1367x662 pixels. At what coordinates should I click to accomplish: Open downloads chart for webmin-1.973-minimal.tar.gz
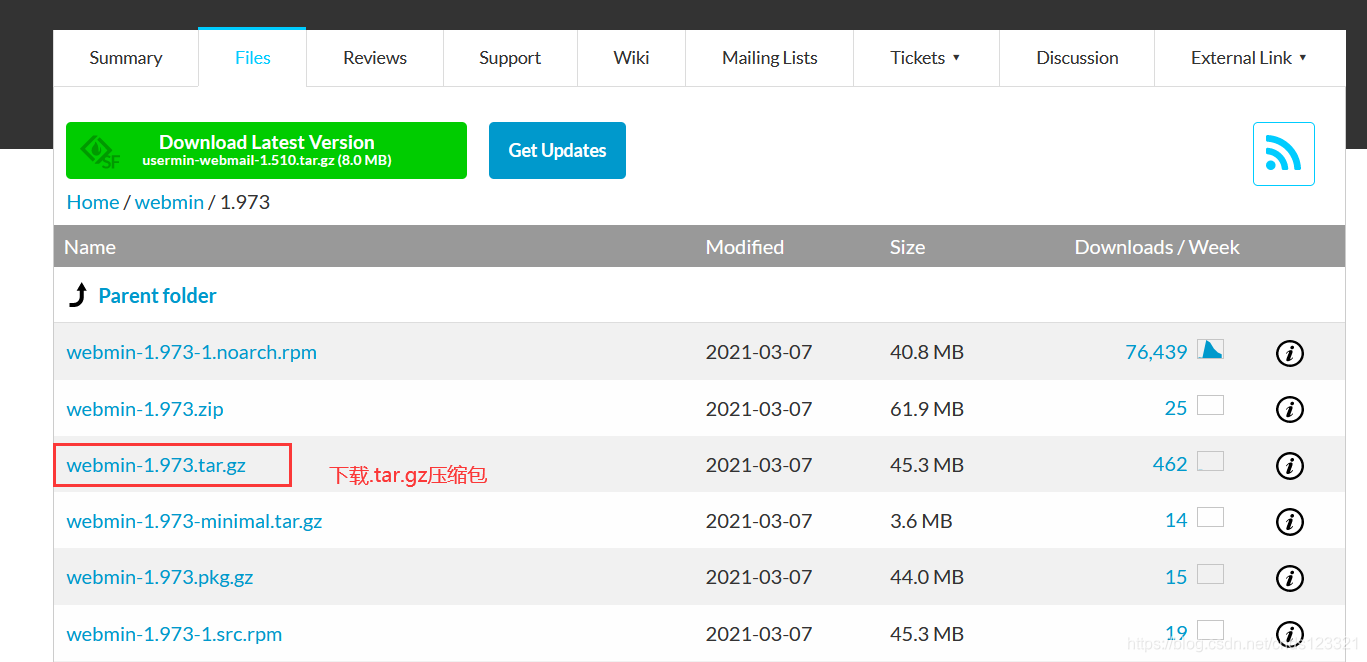click(x=1210, y=517)
